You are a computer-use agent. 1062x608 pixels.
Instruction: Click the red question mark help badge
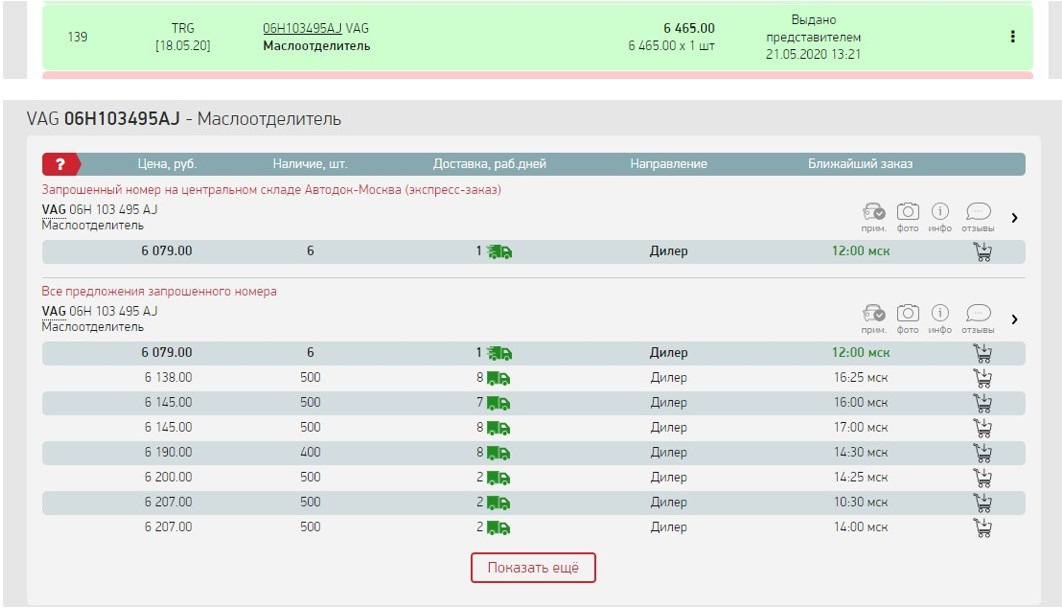[x=60, y=164]
